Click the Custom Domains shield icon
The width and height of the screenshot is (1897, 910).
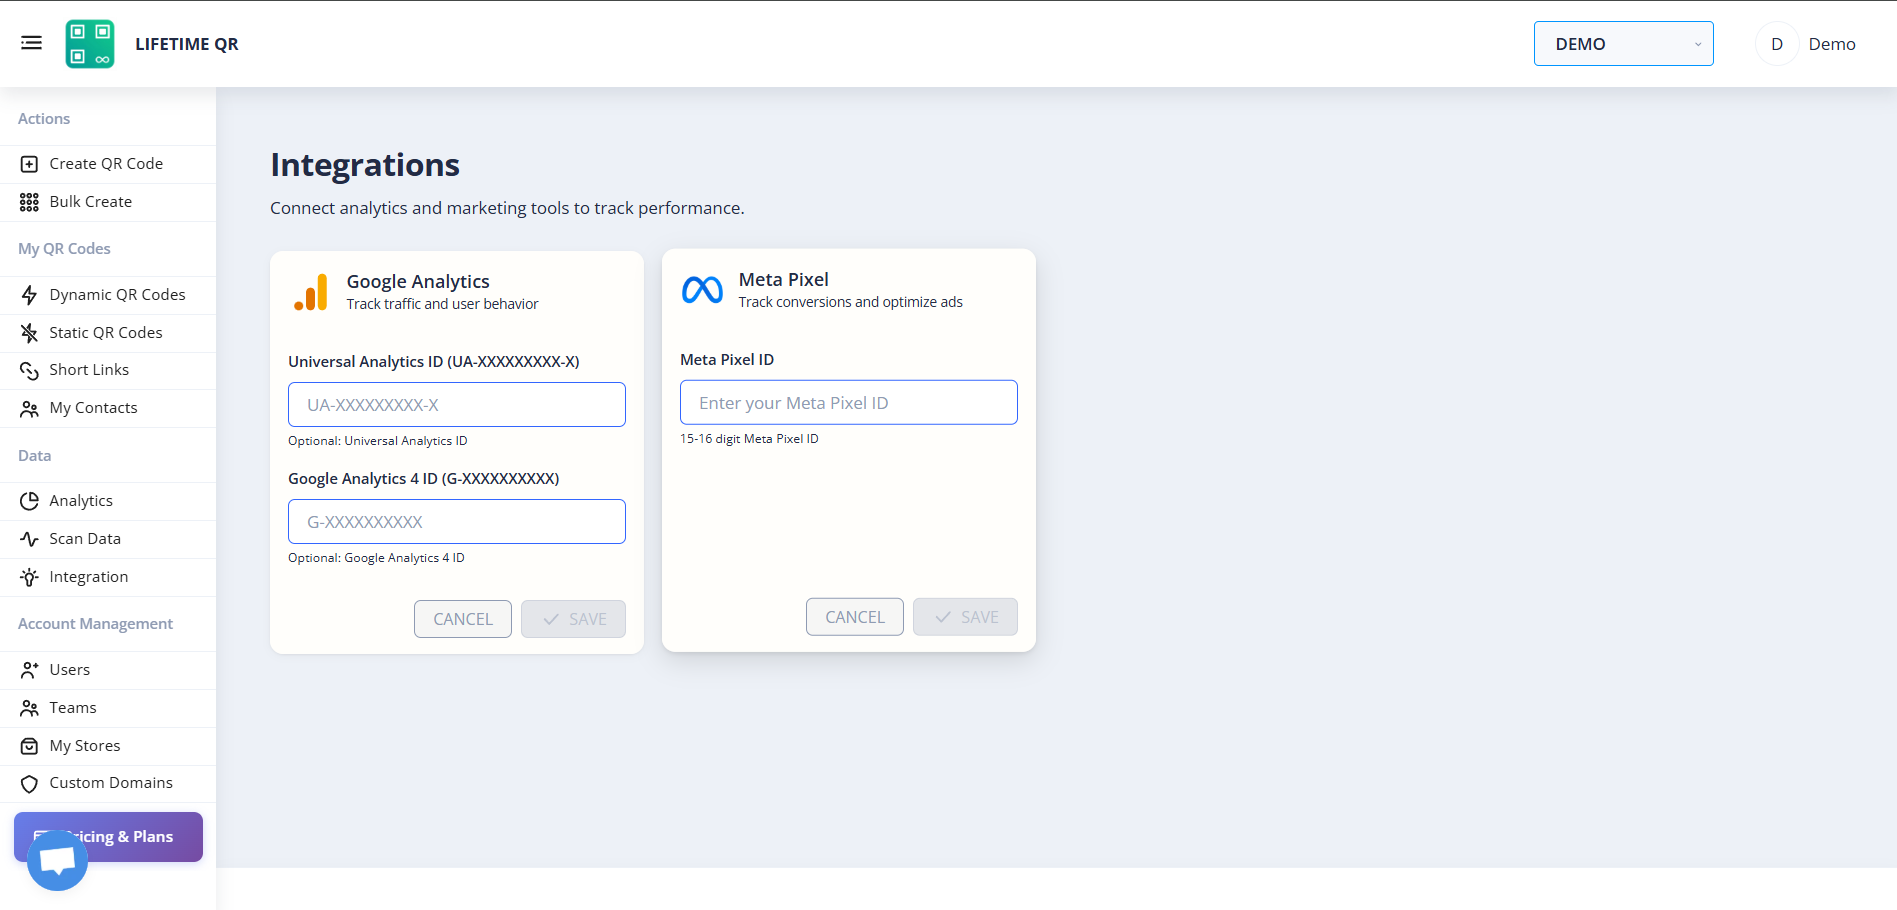(x=30, y=784)
